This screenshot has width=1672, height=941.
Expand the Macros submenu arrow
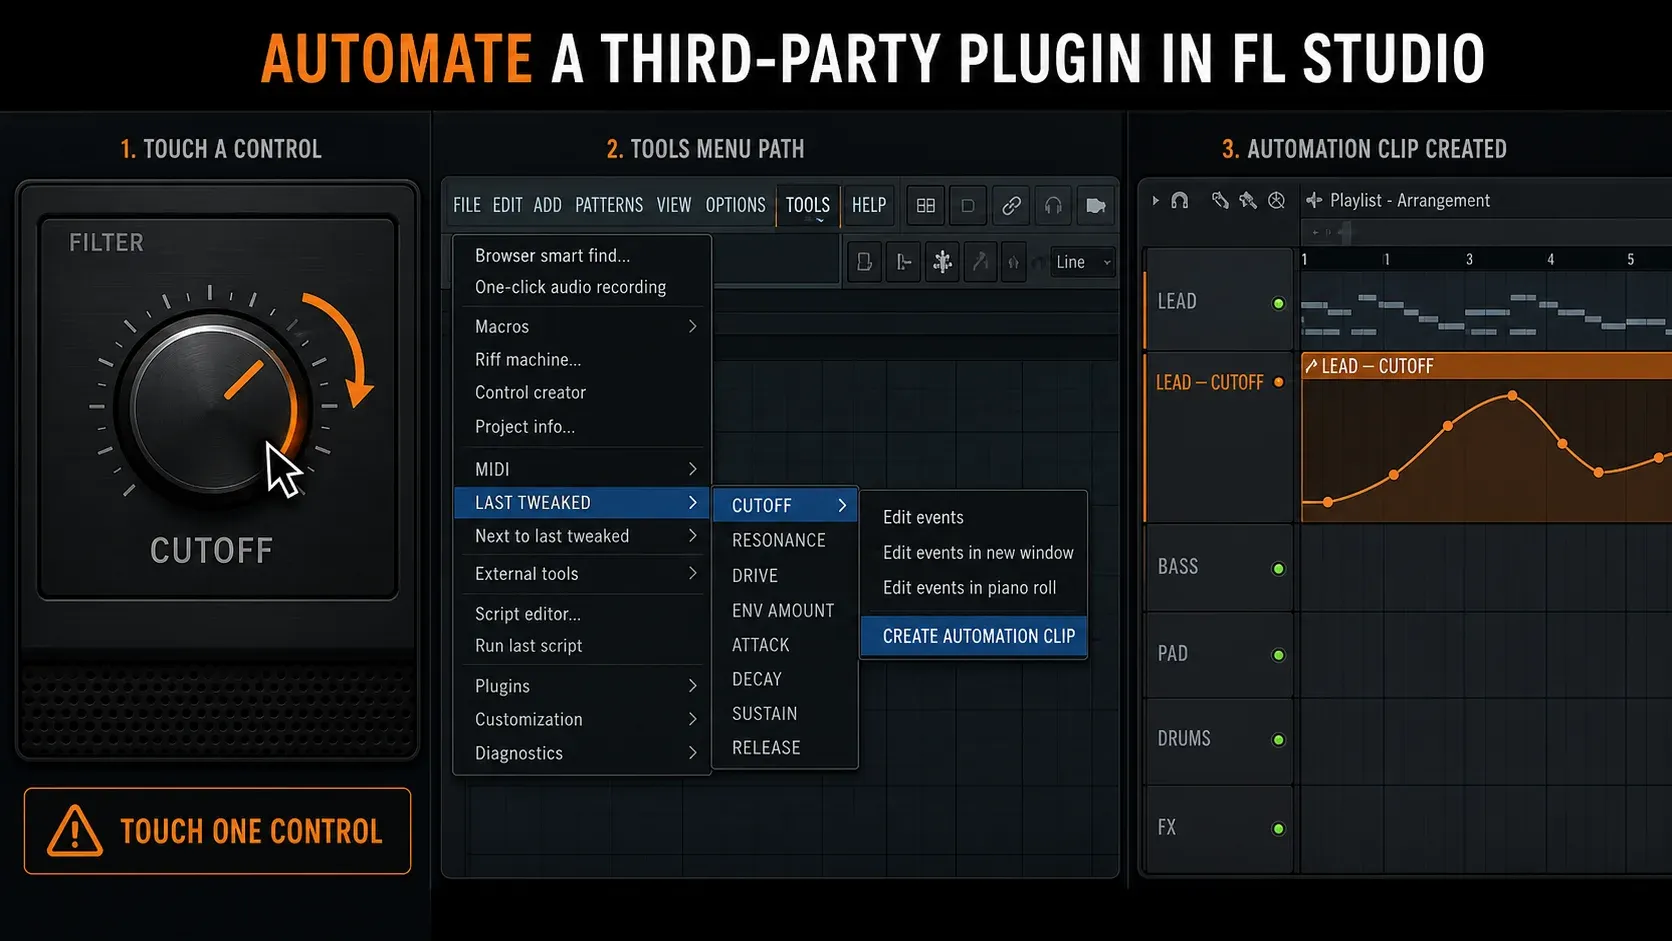[x=692, y=326]
